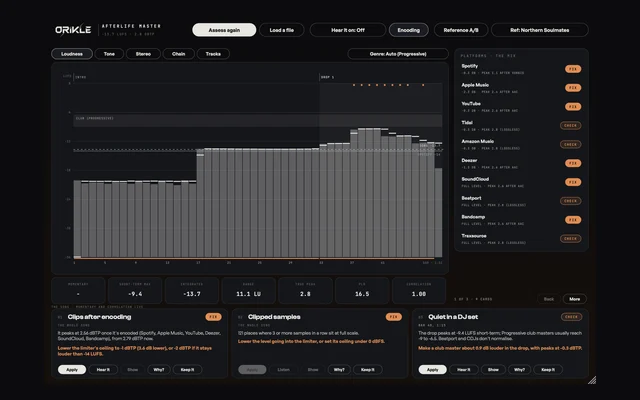
Task: Click the More button for next cards
Action: coord(575,299)
